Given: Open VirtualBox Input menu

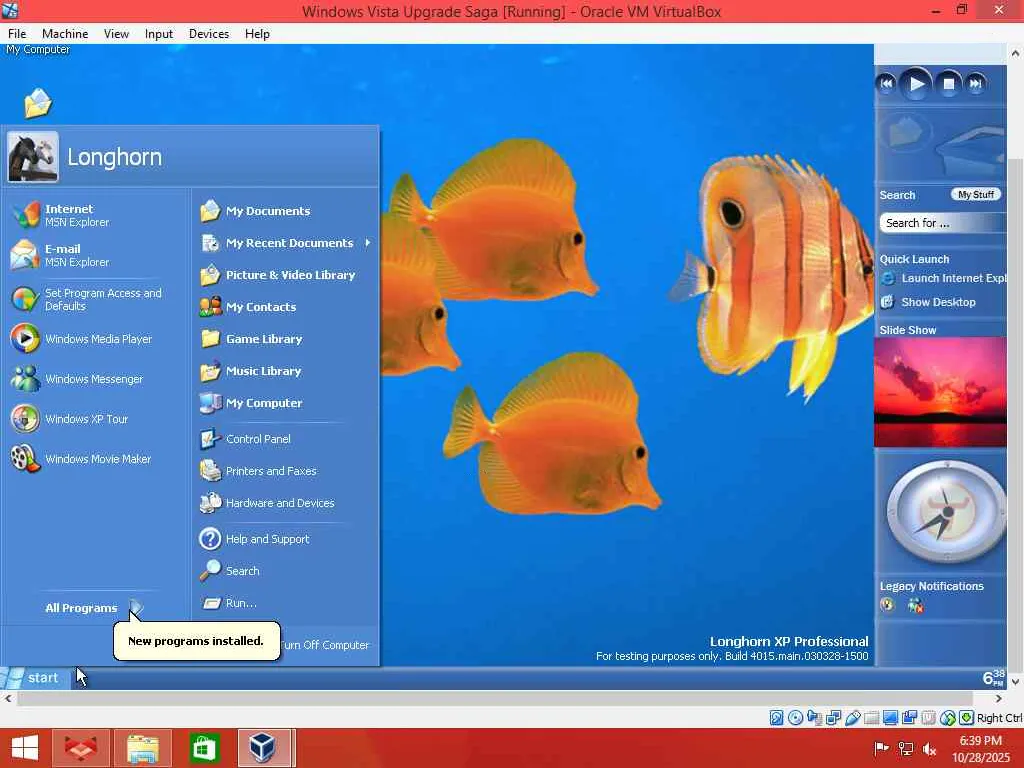Looking at the screenshot, I should (159, 33).
